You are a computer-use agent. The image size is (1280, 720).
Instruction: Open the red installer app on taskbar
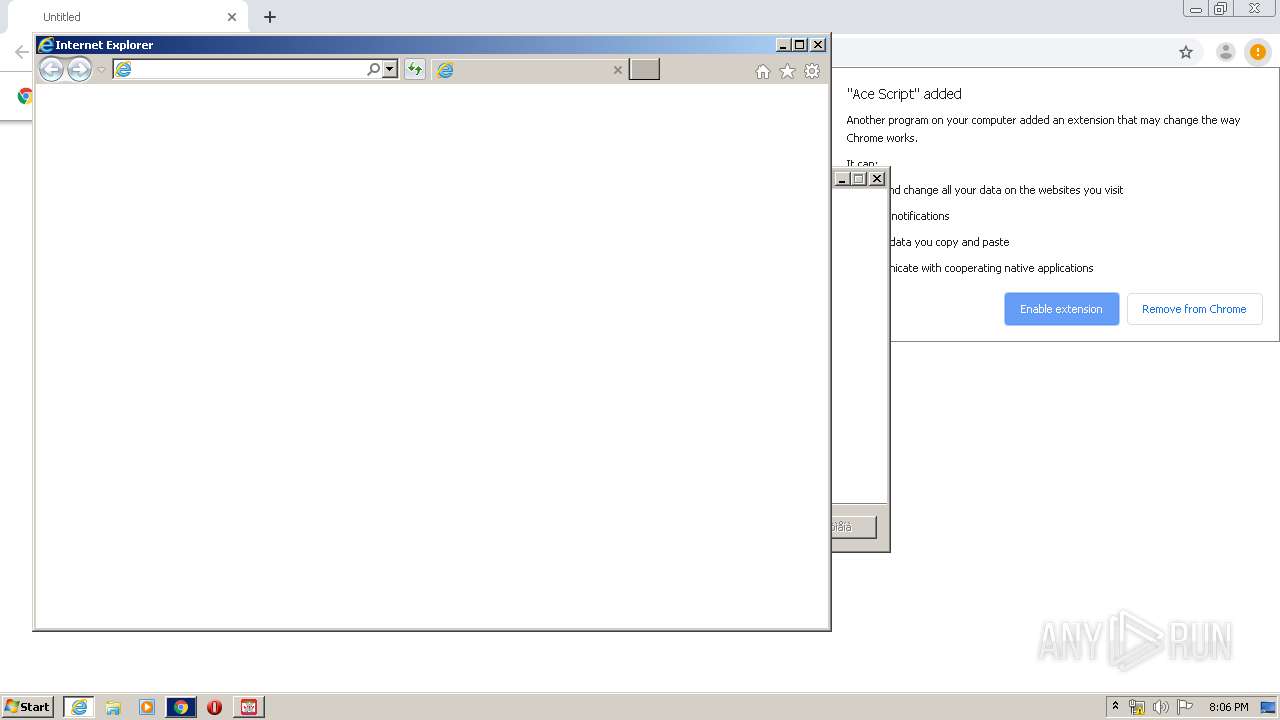pos(249,707)
